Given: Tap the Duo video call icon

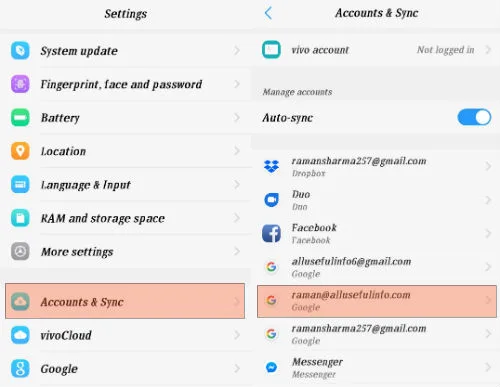Looking at the screenshot, I should tap(271, 200).
